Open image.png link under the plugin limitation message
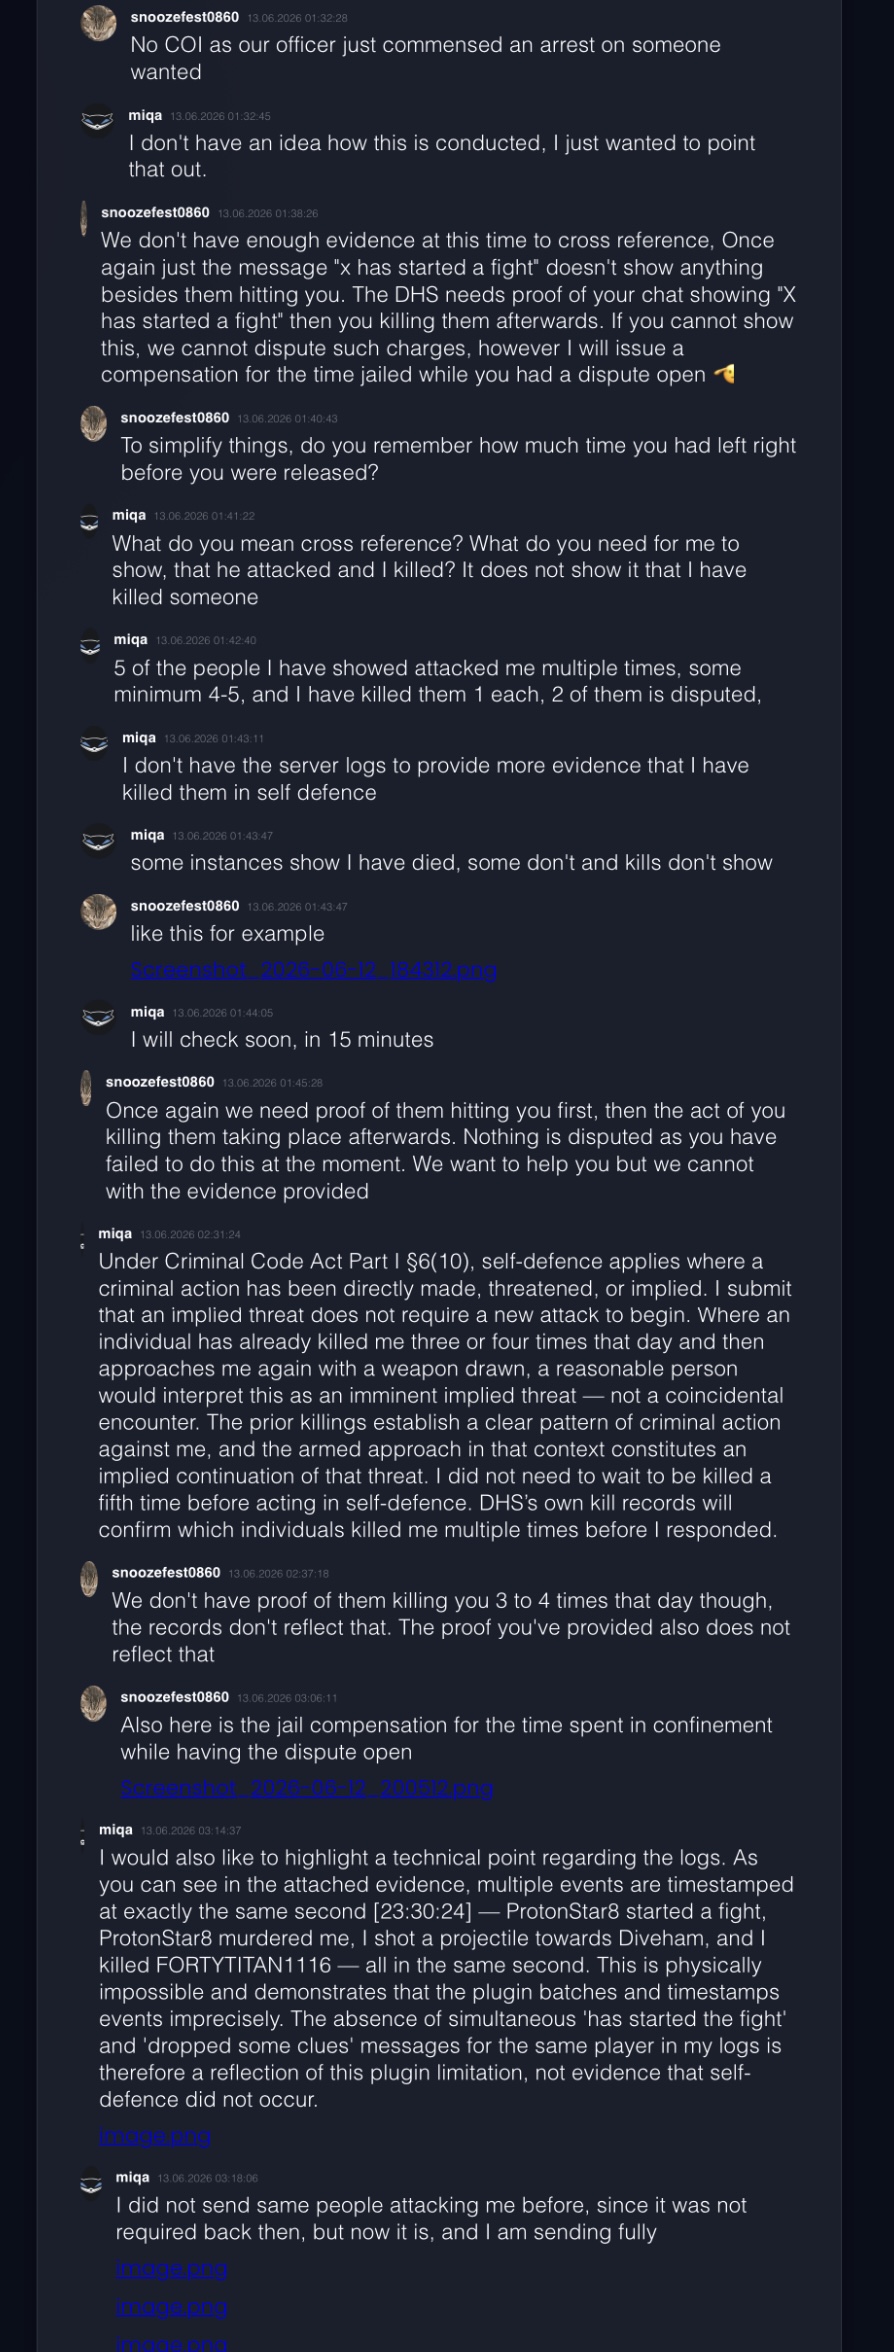Viewport: 894px width, 2352px height. point(155,2136)
